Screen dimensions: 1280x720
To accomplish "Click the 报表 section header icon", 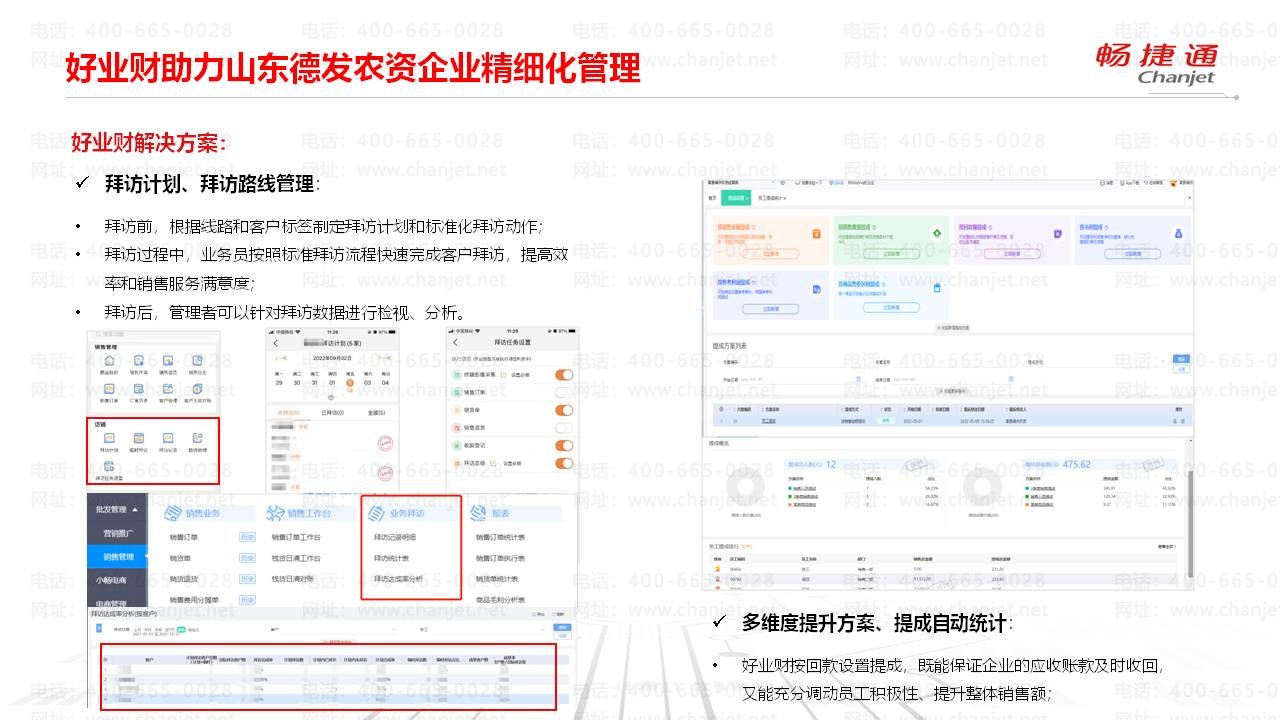I will click(478, 513).
